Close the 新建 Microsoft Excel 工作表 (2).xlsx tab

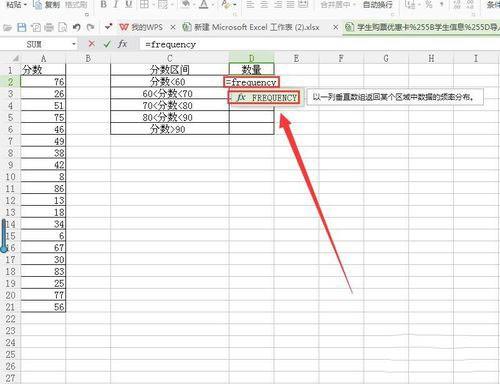[x=336, y=27]
